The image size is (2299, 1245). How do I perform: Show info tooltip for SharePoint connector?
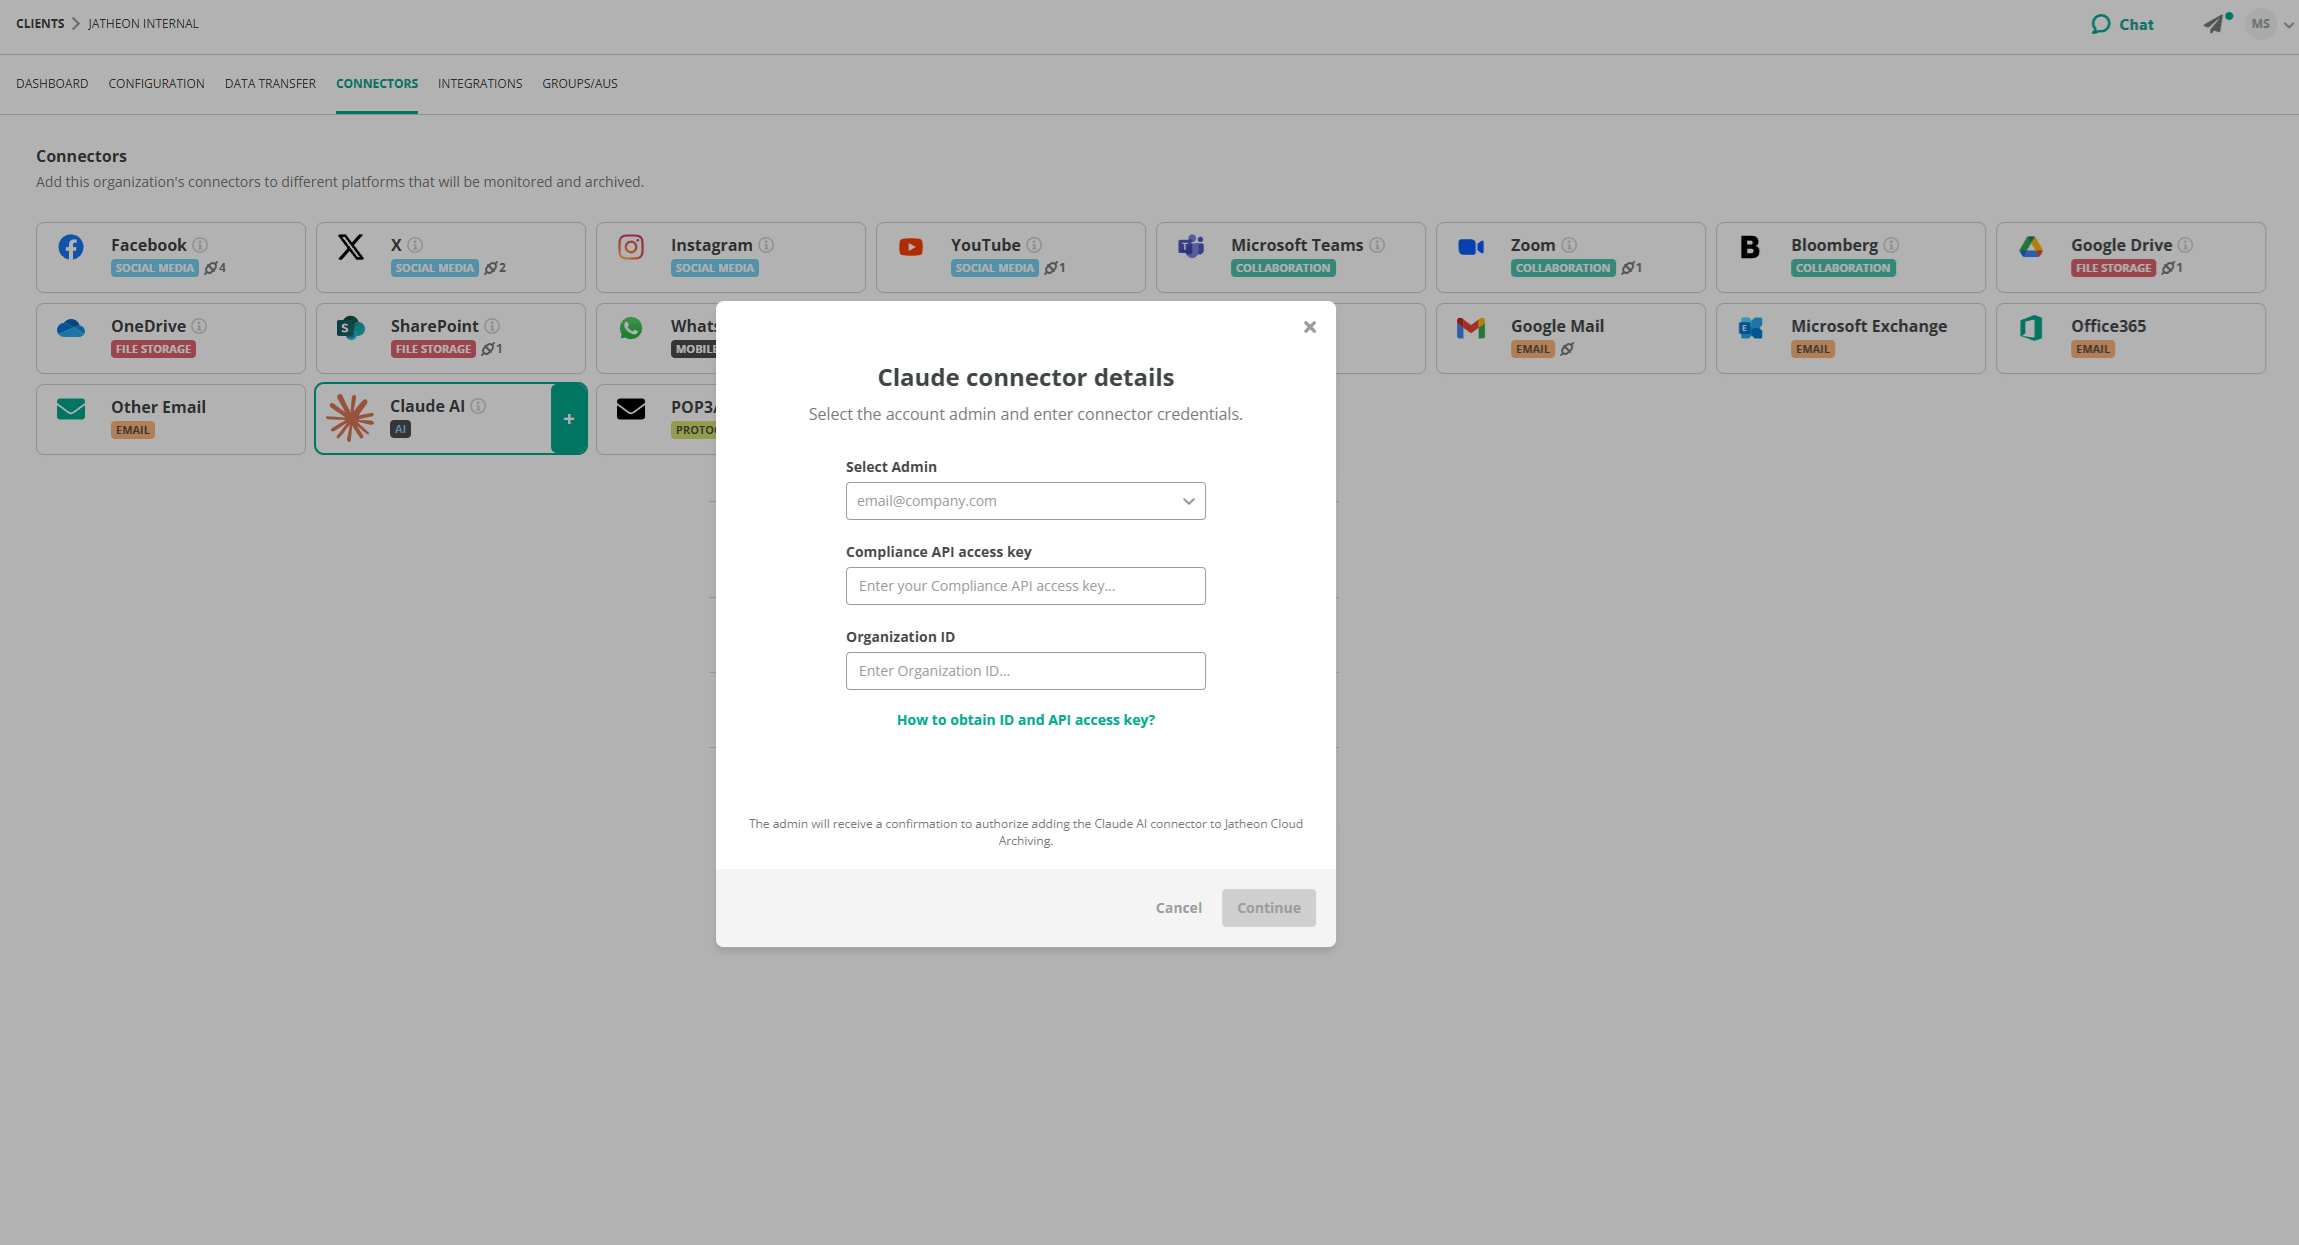coord(492,326)
